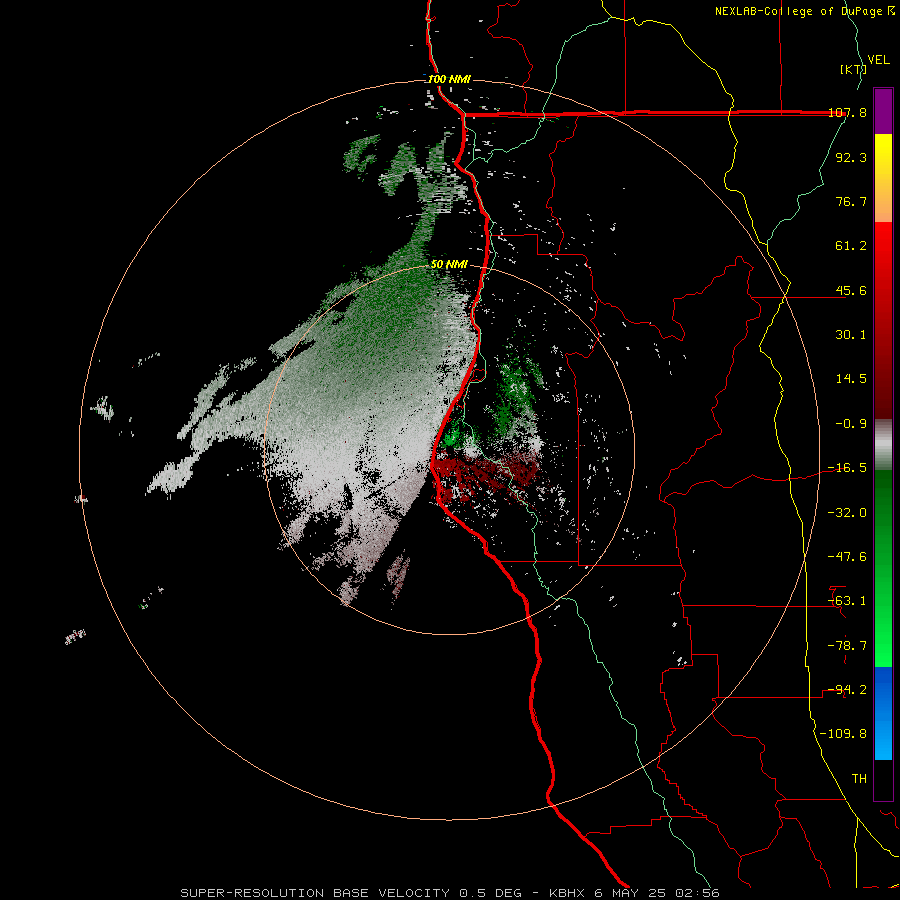Click the -63.1 legend value
The width and height of the screenshot is (900, 900).
click(847, 601)
